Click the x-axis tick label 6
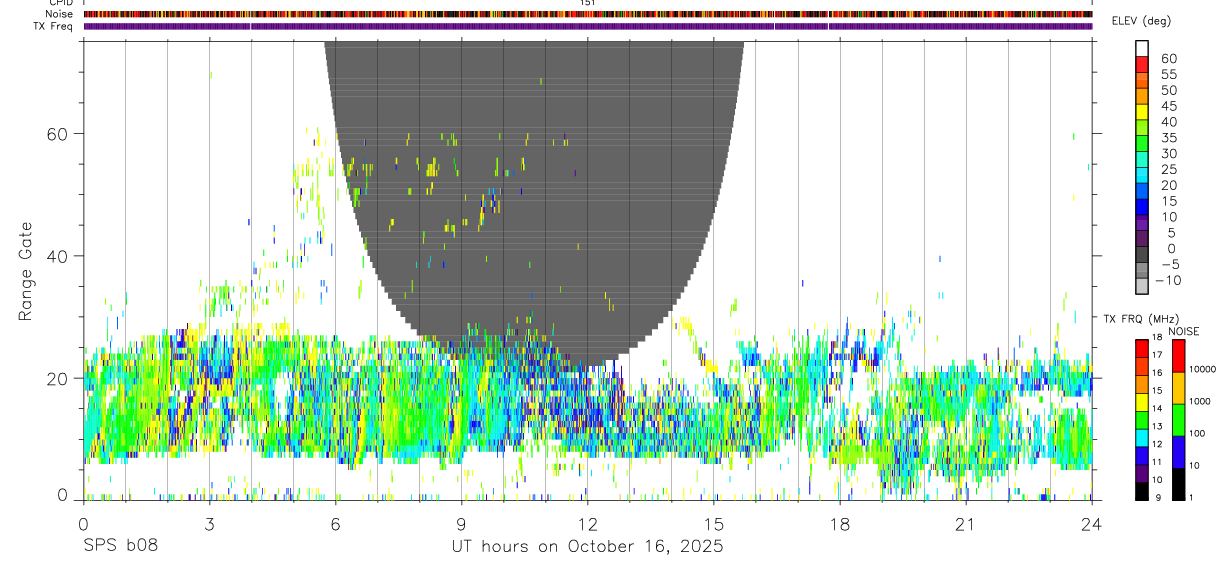The image size is (1228, 567). (335, 524)
